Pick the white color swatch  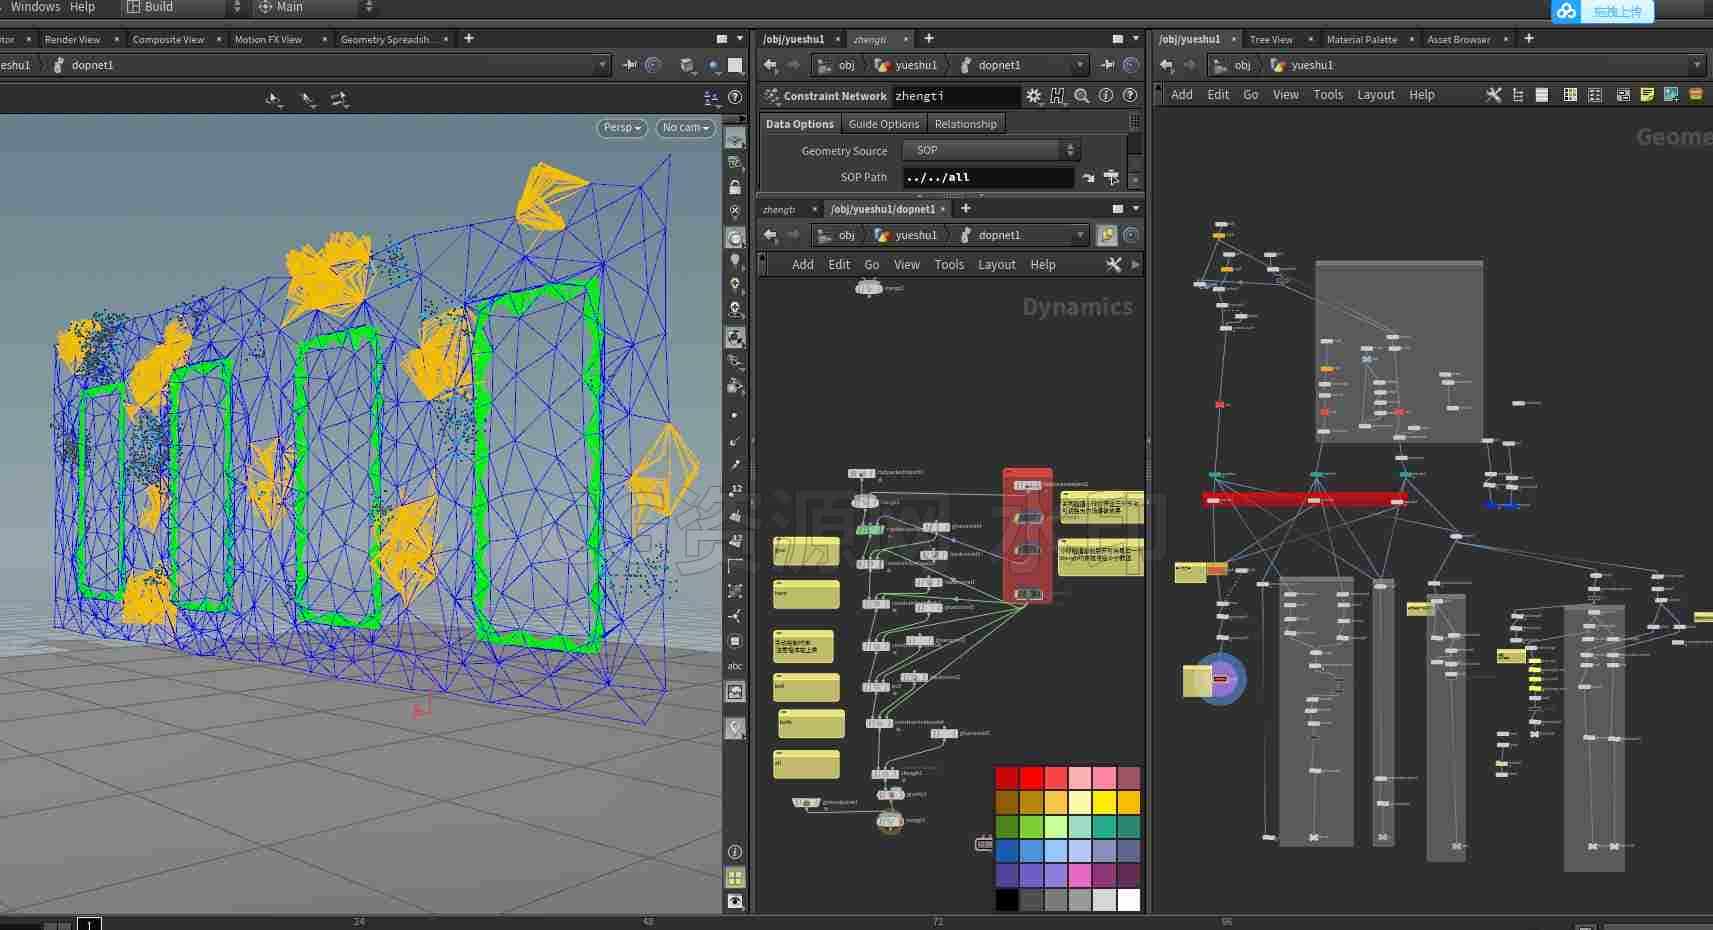click(1128, 900)
